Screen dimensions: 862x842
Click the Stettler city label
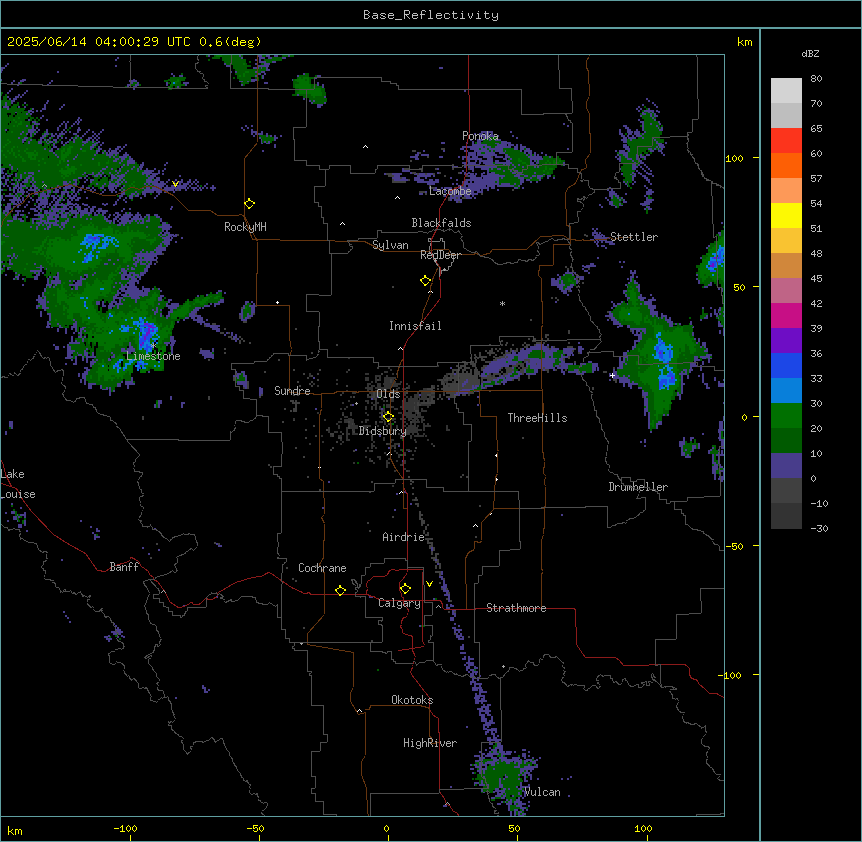(x=634, y=237)
